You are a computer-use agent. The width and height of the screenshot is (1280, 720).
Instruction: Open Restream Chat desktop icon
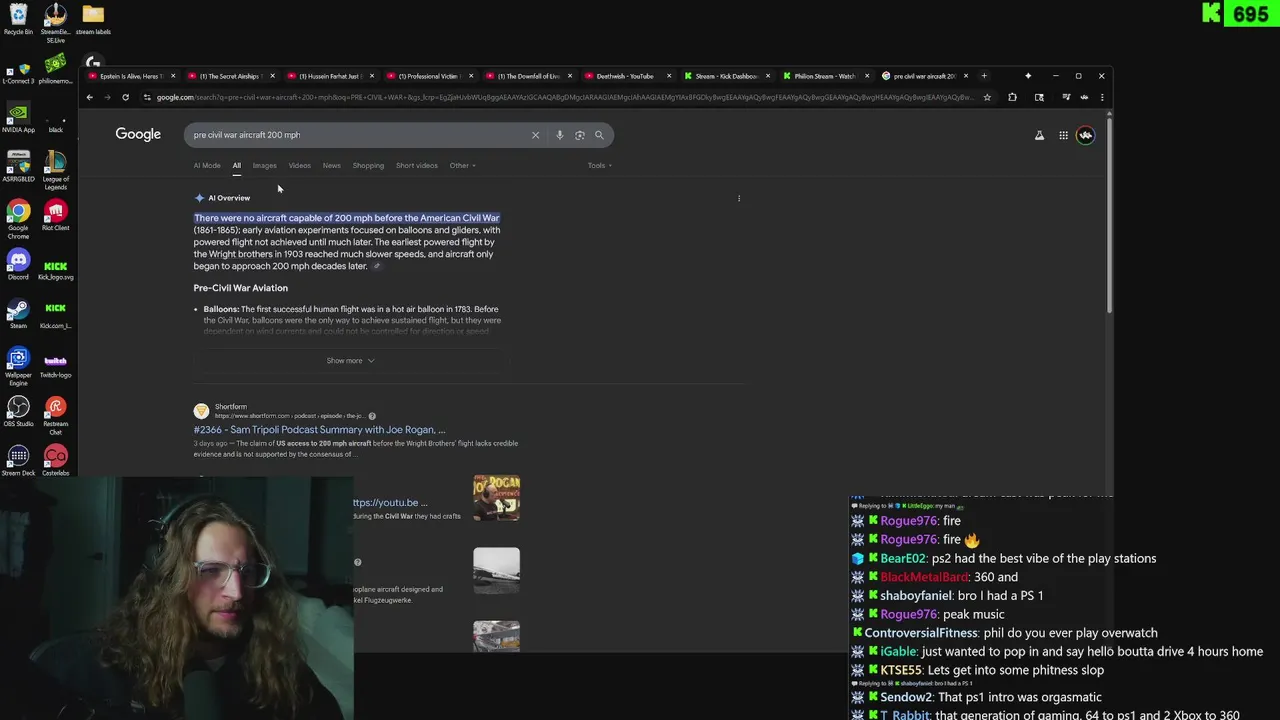[x=55, y=415]
